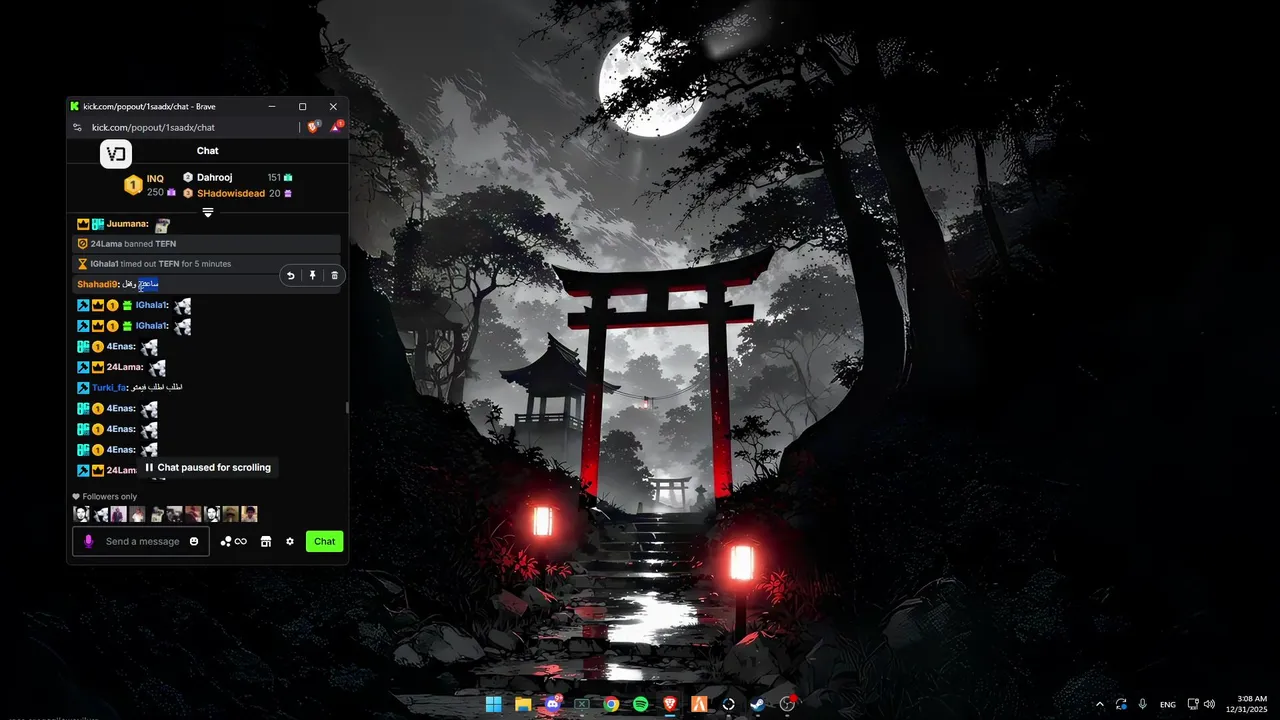Open site settings icon left of URL
Viewport: 1280px width, 720px height.
click(x=77, y=127)
